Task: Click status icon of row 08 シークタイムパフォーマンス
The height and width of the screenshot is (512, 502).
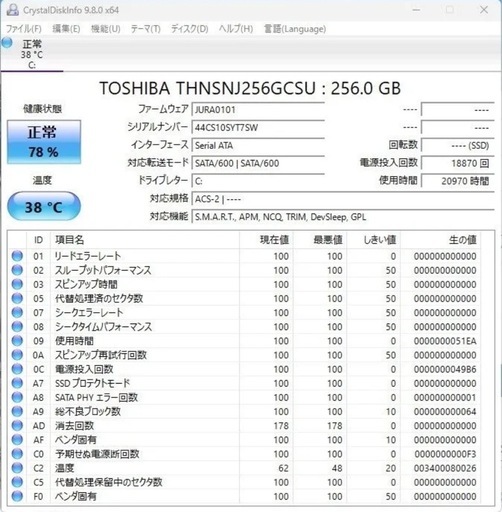Action: point(17,327)
